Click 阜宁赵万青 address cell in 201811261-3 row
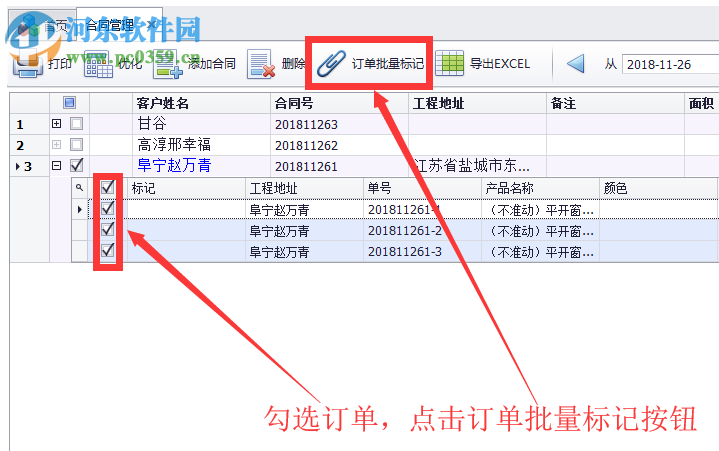The image size is (719, 451). (x=304, y=252)
